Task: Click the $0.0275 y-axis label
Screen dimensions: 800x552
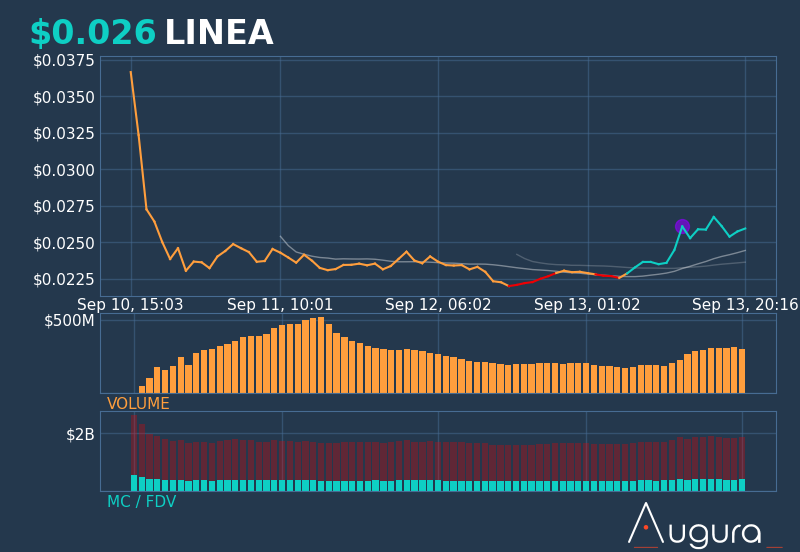Action: coord(64,207)
